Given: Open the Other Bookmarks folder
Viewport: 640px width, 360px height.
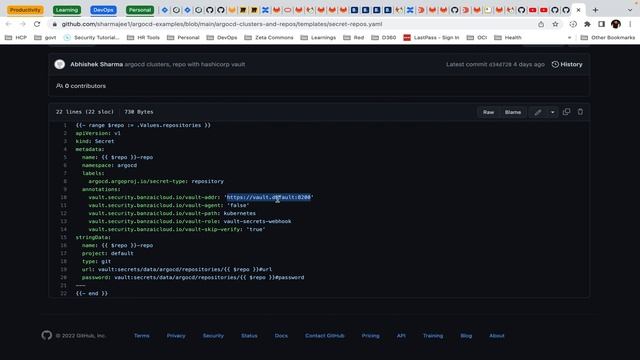Looking at the screenshot, I should (608, 38).
